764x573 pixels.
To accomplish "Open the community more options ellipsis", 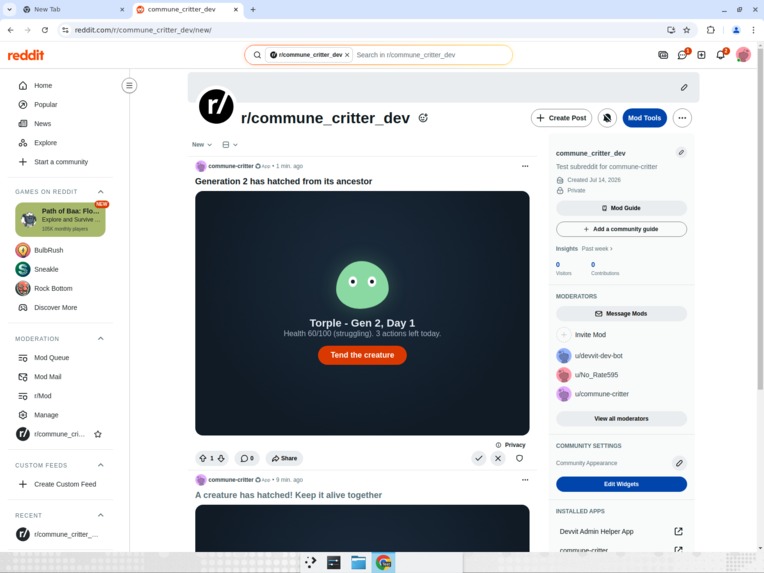I will click(x=682, y=118).
